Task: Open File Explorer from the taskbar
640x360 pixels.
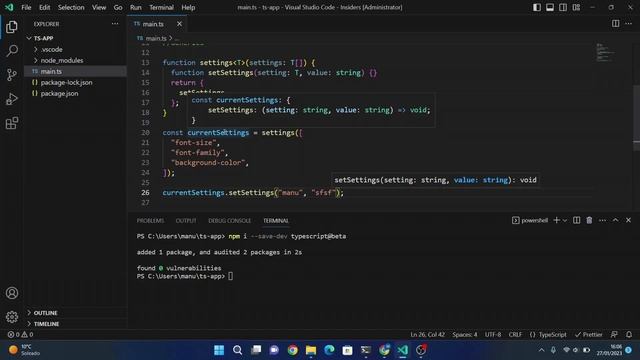Action: 311,350
